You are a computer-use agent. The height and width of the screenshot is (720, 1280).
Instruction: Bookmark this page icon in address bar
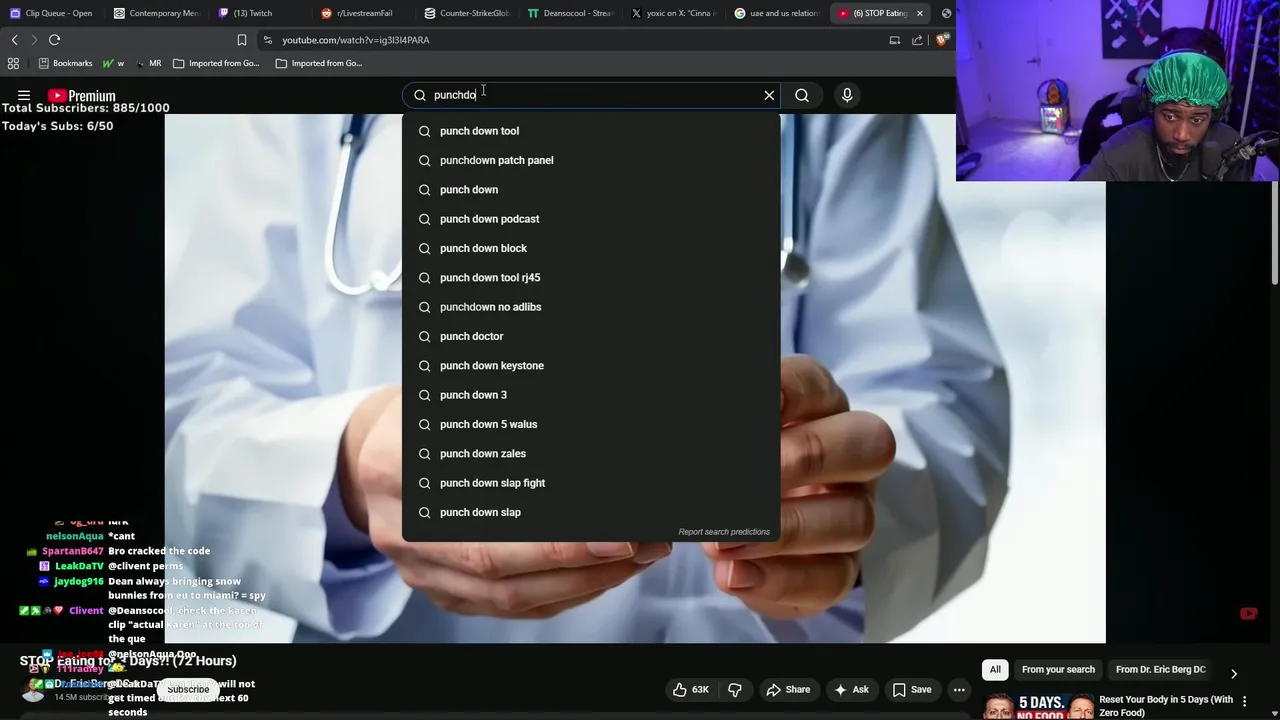pos(241,40)
